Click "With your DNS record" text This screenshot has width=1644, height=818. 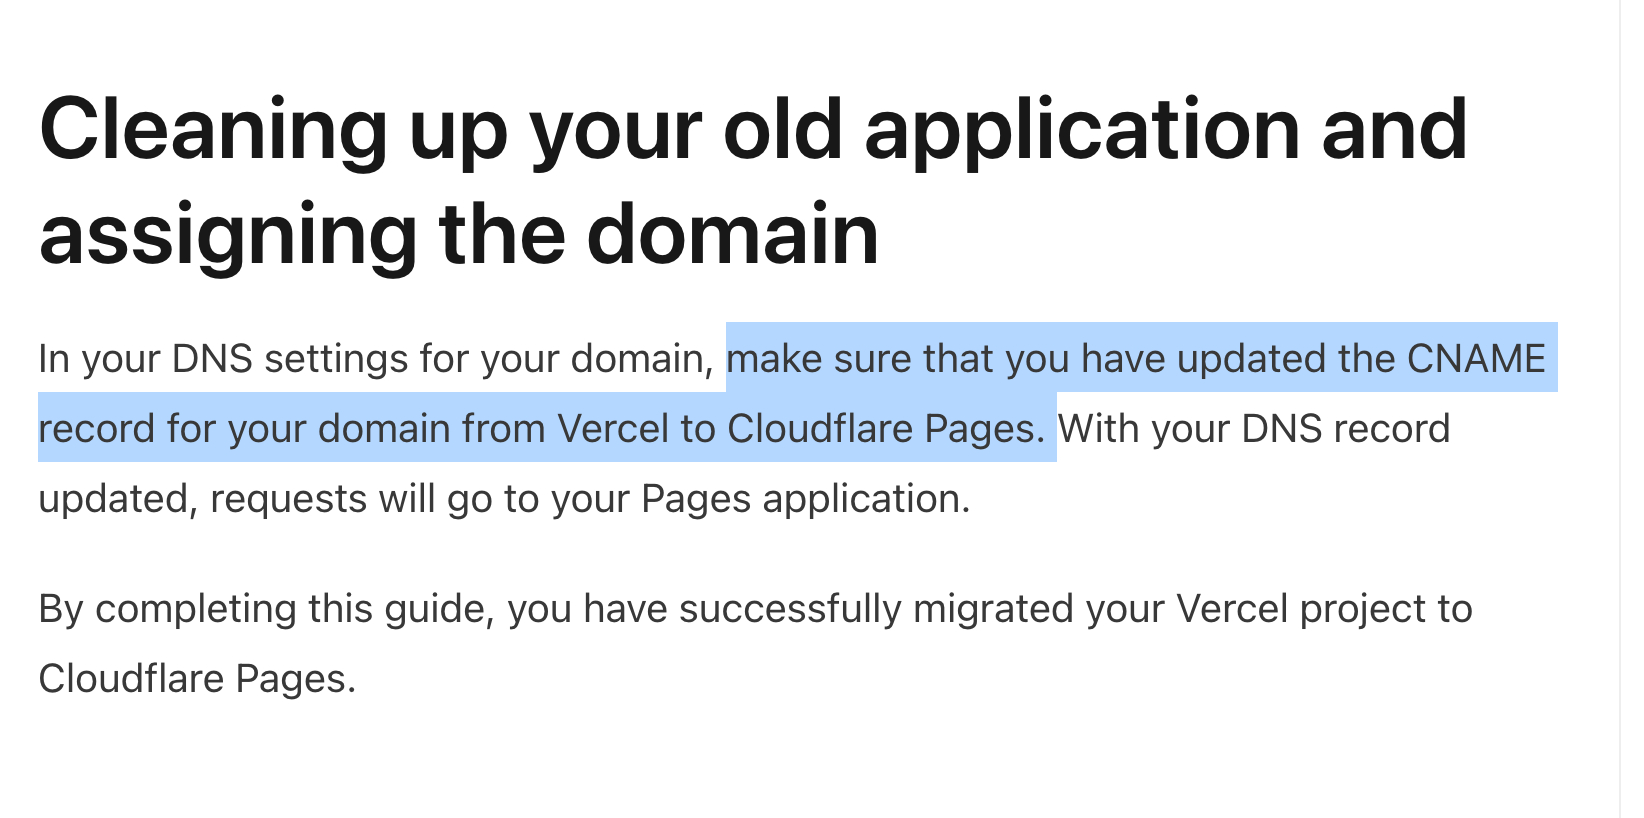point(1254,429)
